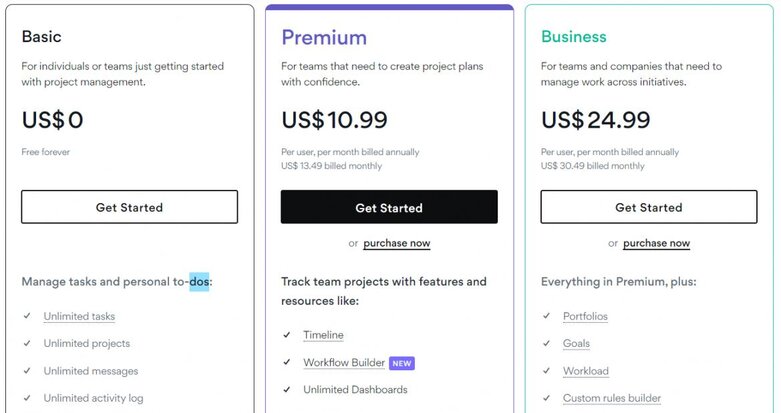Click checkmark icon next to Unlimited tasks
The width and height of the screenshot is (781, 413).
[x=26, y=316]
